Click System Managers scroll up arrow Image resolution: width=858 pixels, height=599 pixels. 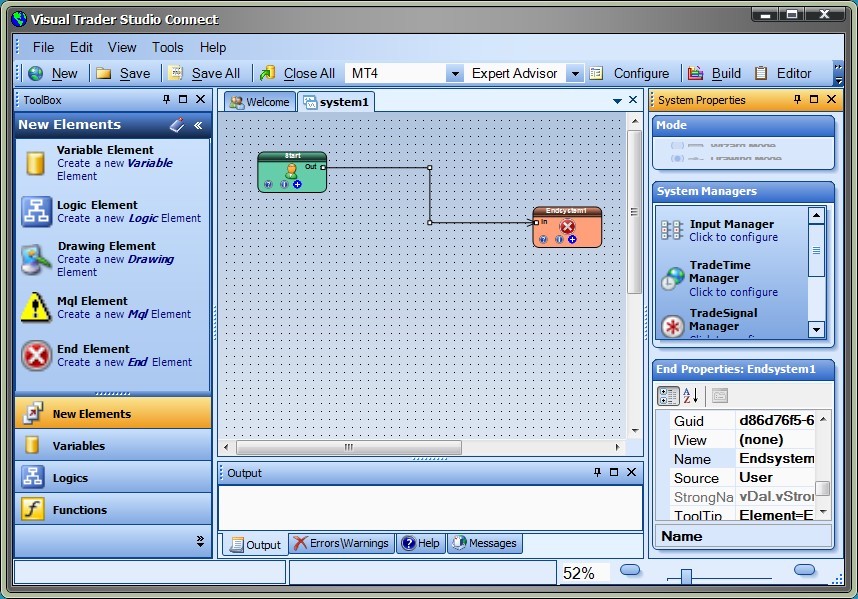pyautogui.click(x=816, y=216)
